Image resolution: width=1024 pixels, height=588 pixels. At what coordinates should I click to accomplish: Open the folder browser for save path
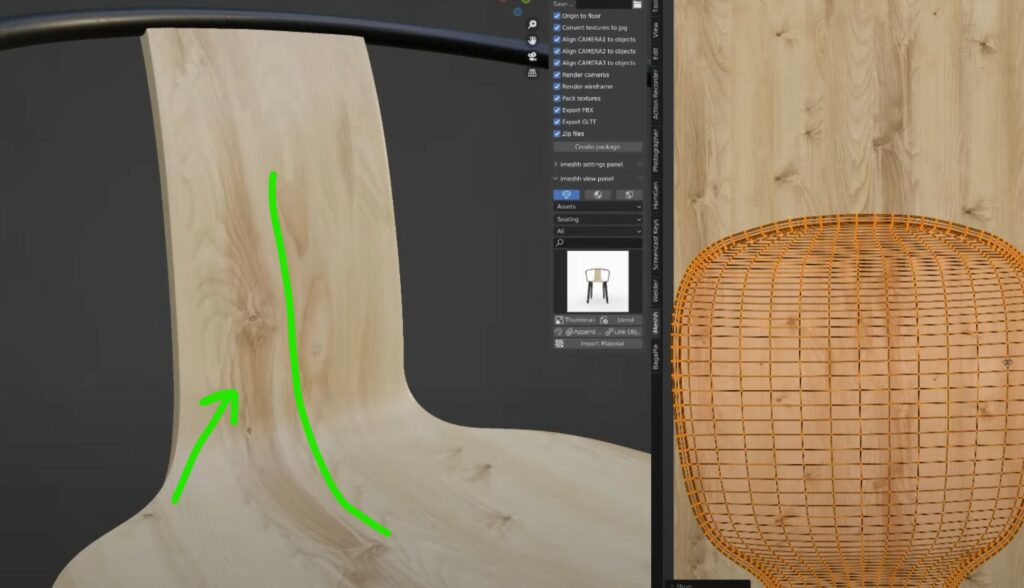[637, 4]
